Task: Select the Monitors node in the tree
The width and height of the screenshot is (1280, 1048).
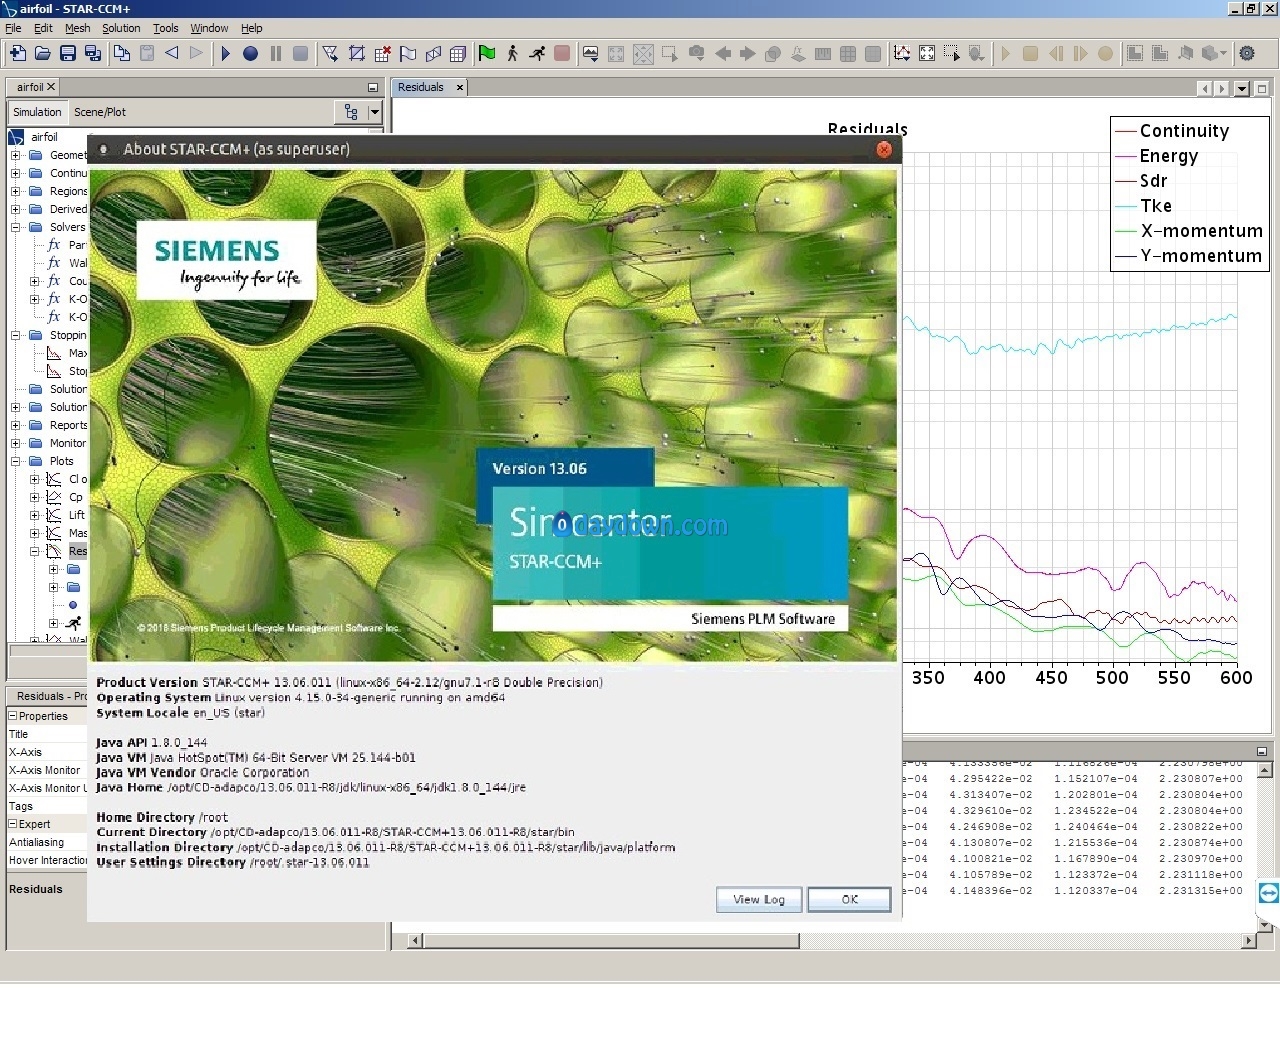Action: [x=68, y=443]
